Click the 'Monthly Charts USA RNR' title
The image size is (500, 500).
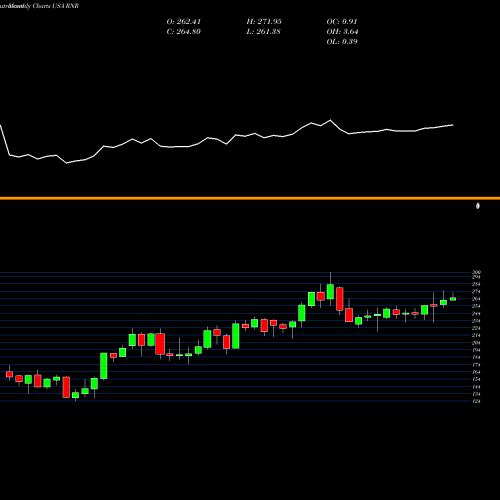click(44, 6)
